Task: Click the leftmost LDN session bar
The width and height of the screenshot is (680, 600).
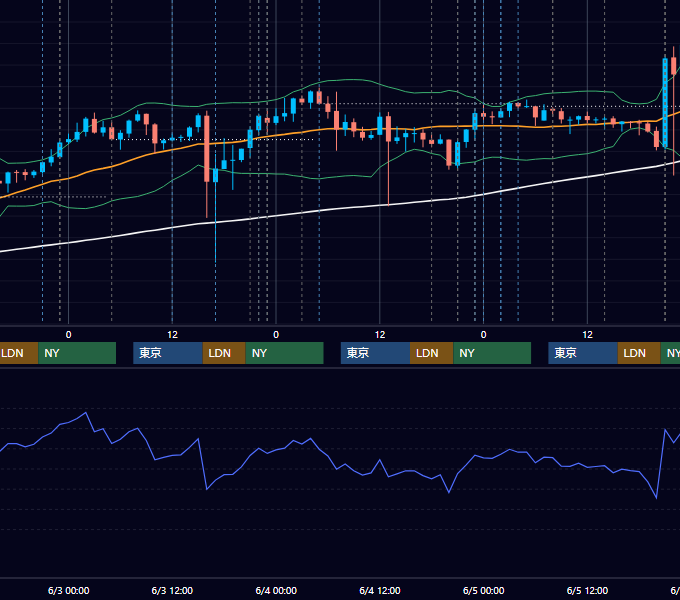Action: (19, 353)
